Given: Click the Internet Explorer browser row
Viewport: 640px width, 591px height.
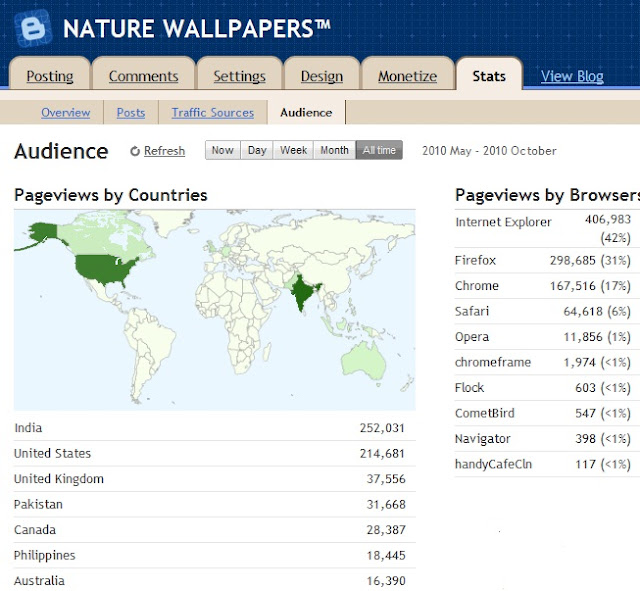Looking at the screenshot, I should pyautogui.click(x=547, y=229).
